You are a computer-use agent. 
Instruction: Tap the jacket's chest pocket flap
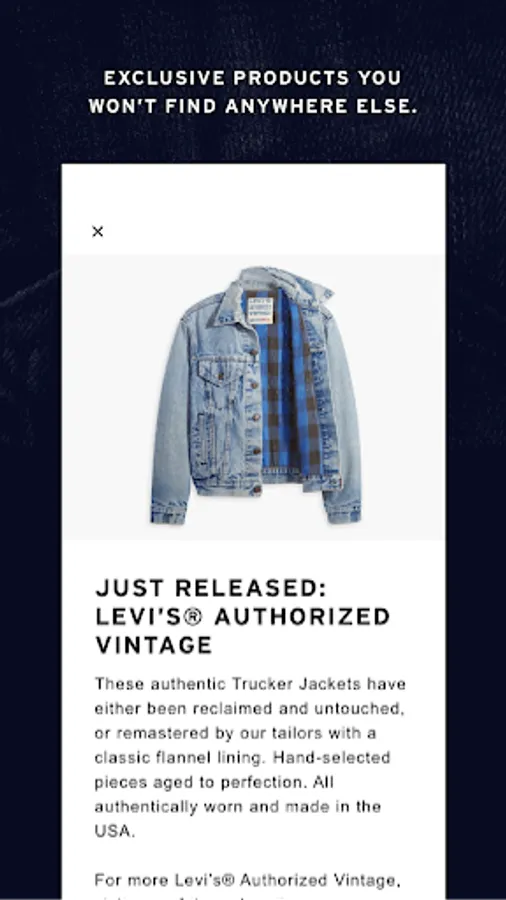pos(217,368)
